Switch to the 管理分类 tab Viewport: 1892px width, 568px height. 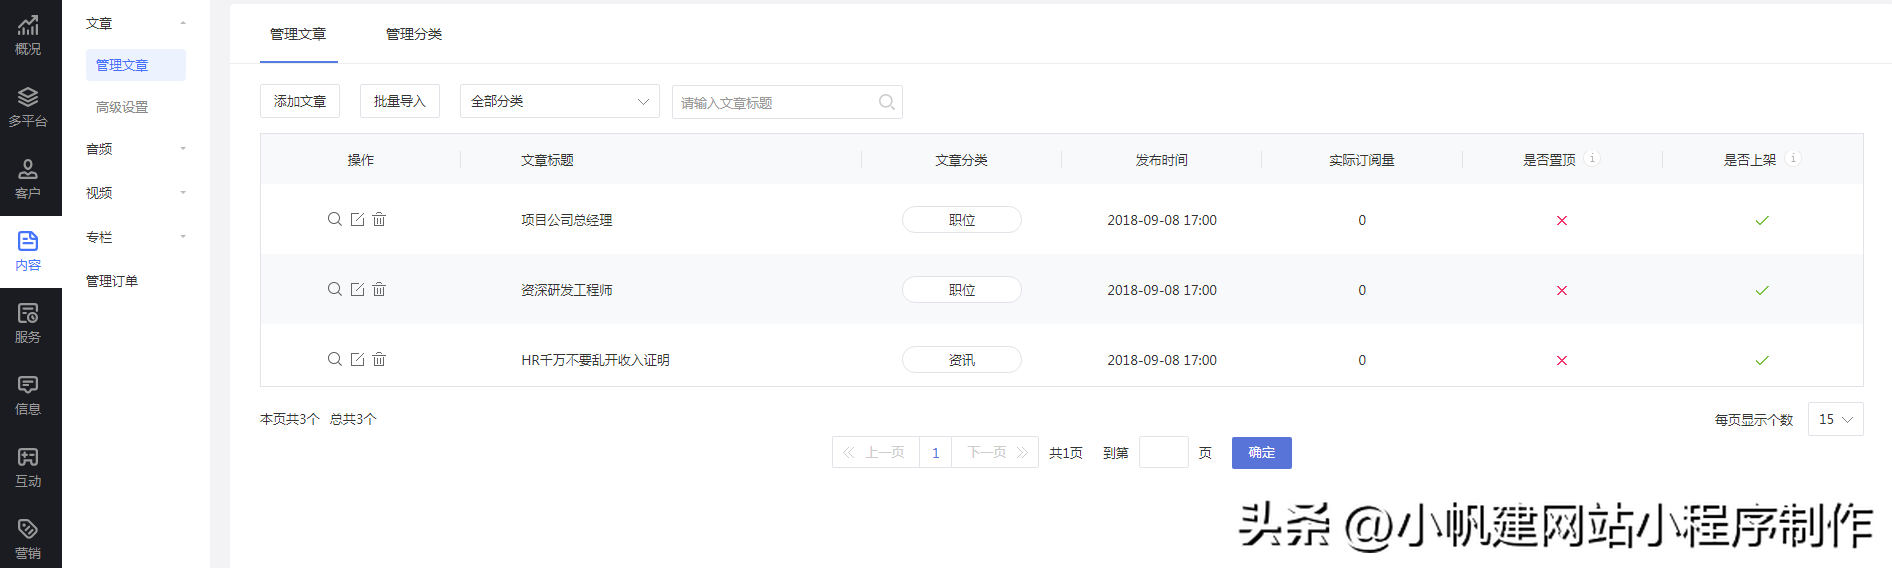point(414,34)
